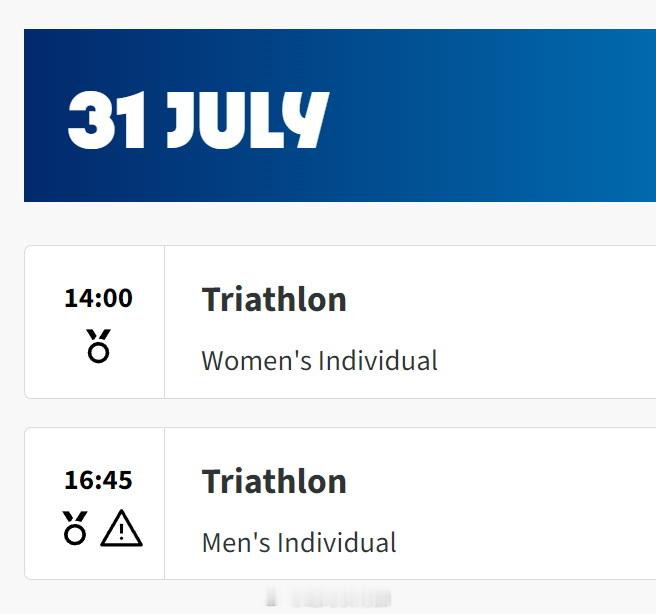Click the warning triangle on Men's event
Viewport: 656px width, 614px height.
(x=121, y=528)
